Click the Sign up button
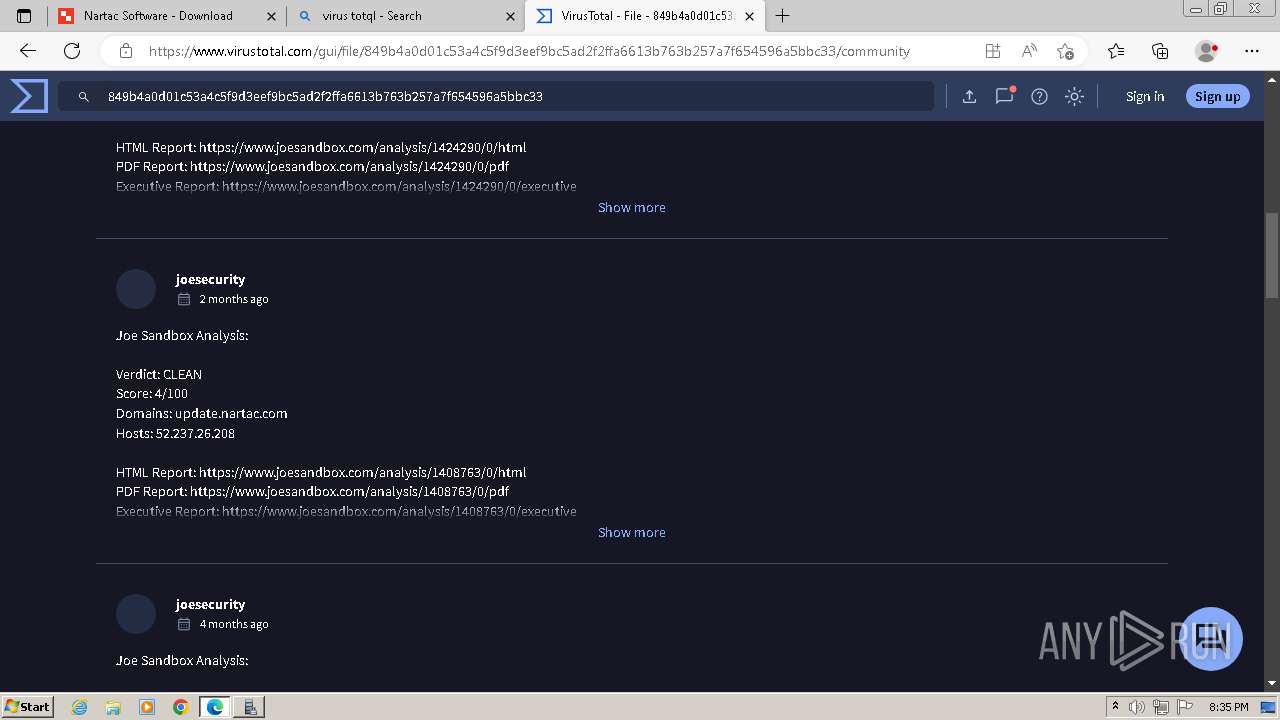This screenshot has height=720, width=1280. point(1217,96)
